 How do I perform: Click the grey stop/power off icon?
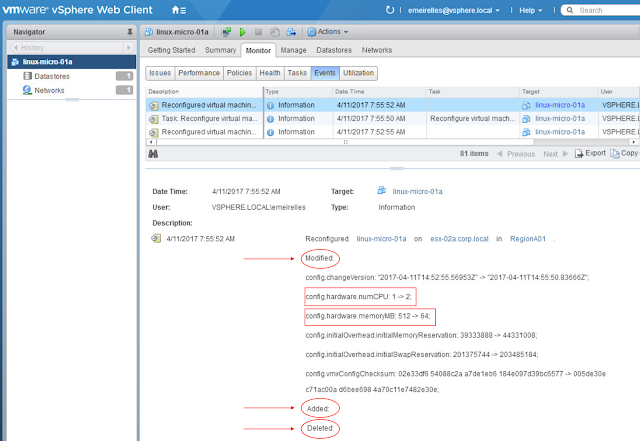tap(258, 32)
